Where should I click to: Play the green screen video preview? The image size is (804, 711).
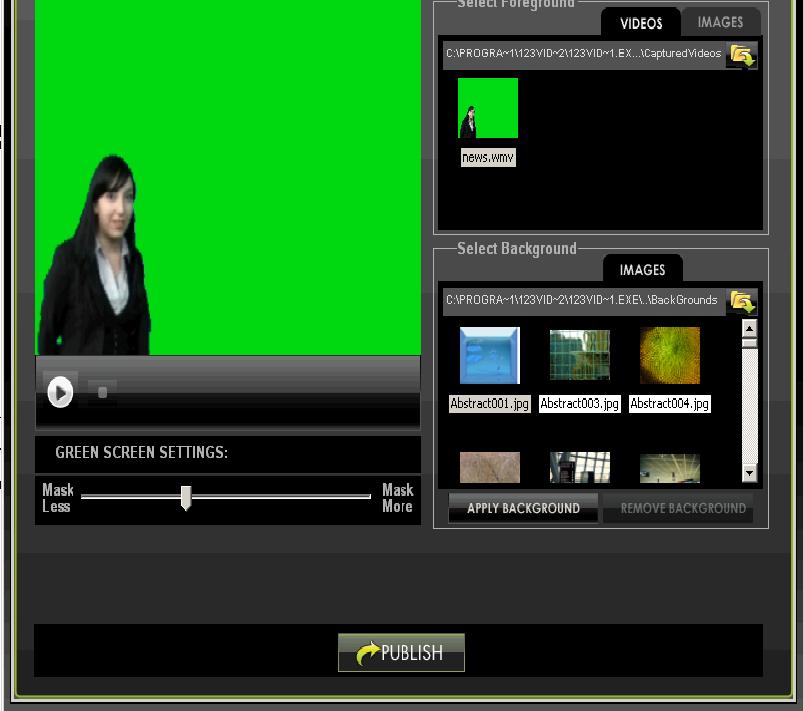coord(62,391)
